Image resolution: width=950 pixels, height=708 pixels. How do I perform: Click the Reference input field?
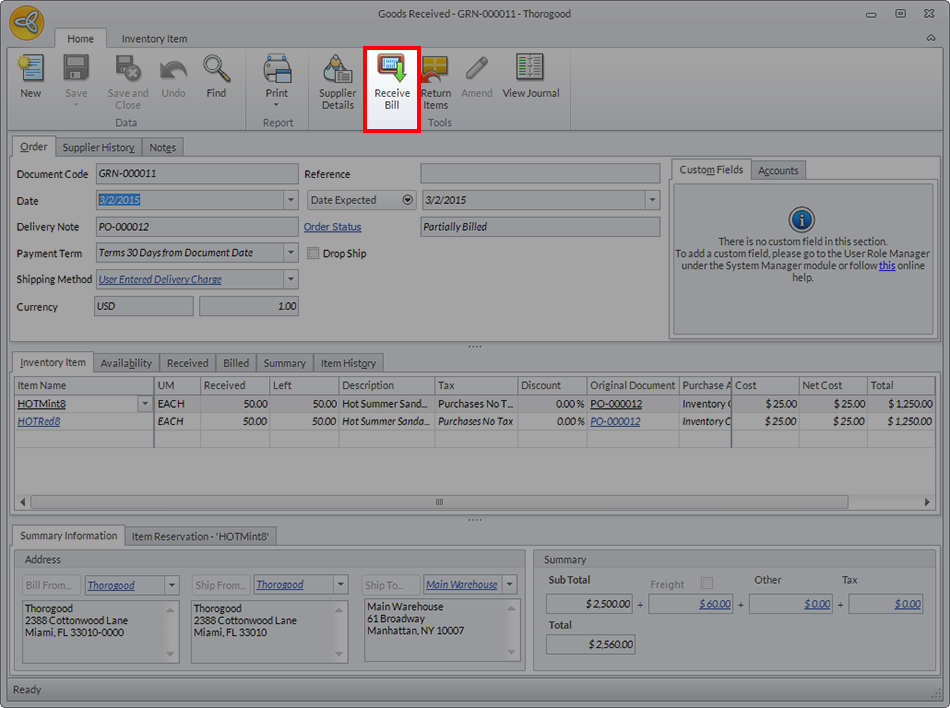pos(540,174)
